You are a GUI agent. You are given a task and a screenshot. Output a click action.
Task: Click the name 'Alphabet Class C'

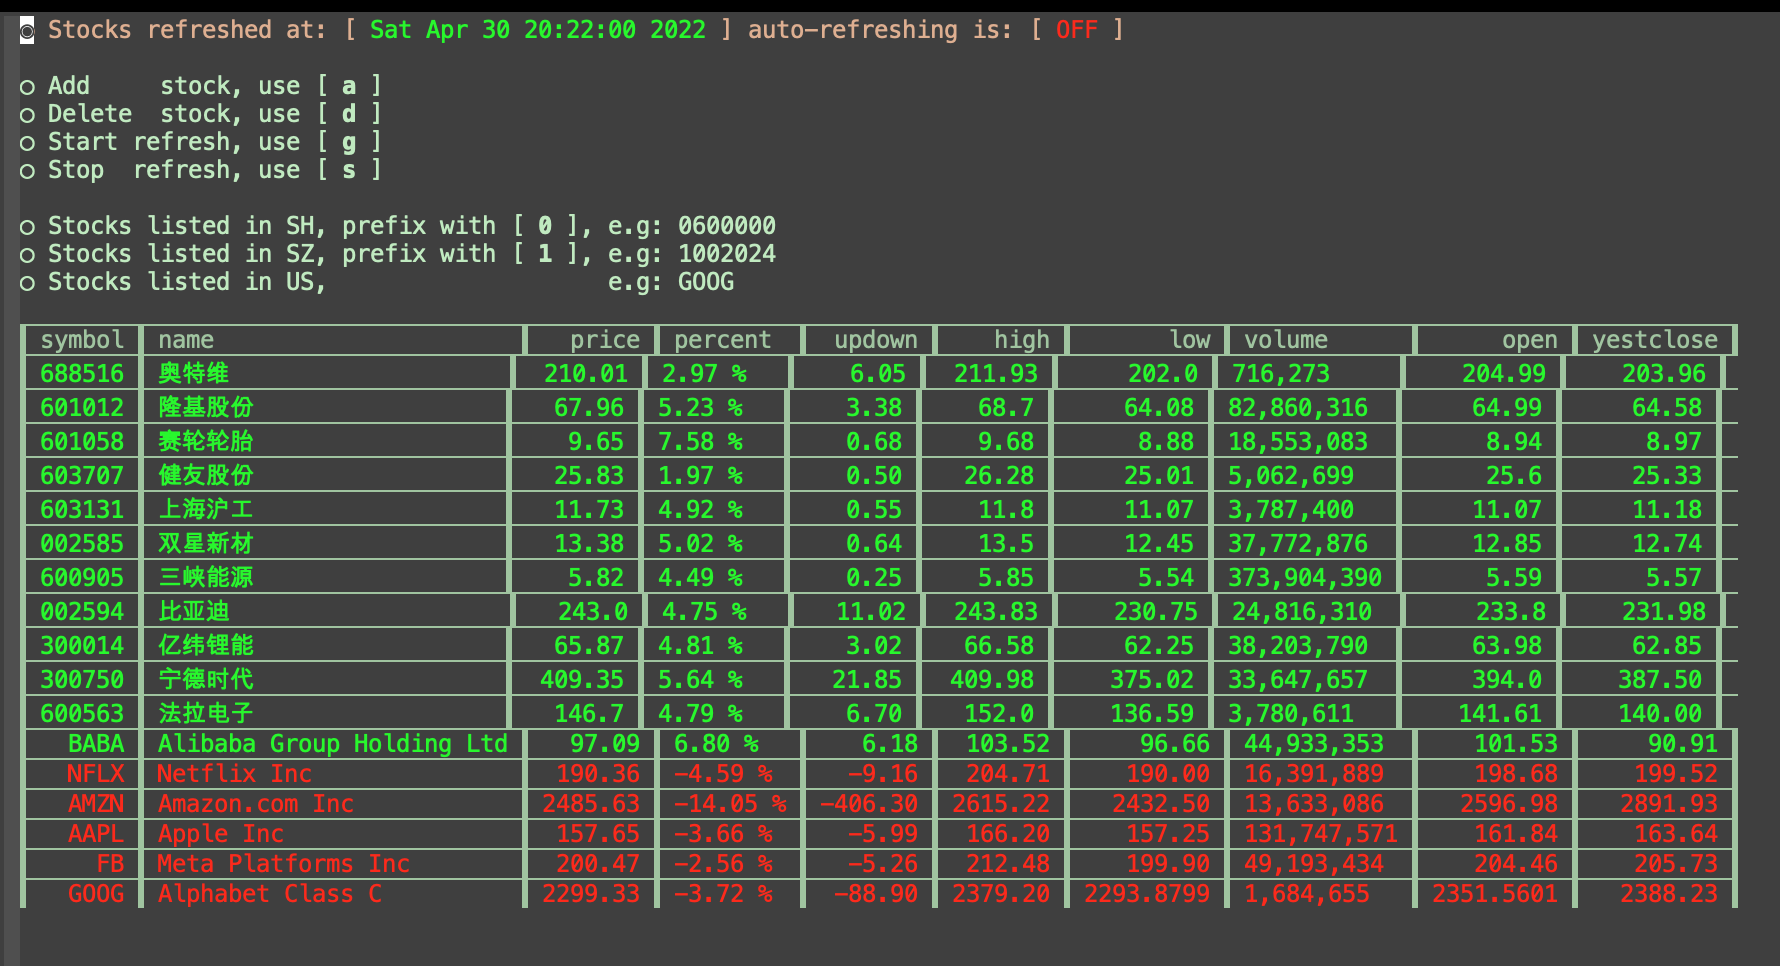click(270, 894)
